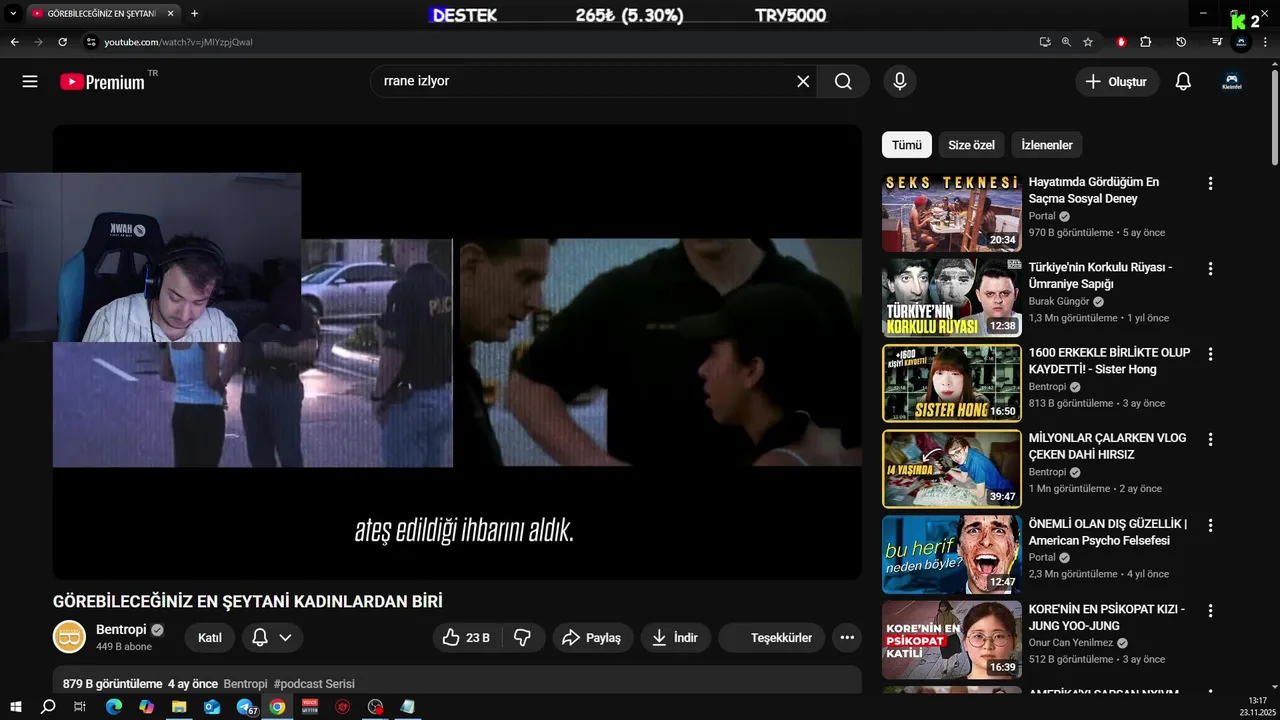This screenshot has width=1280, height=720.
Task: Open the Bentropi channel name link
Action: coord(121,630)
